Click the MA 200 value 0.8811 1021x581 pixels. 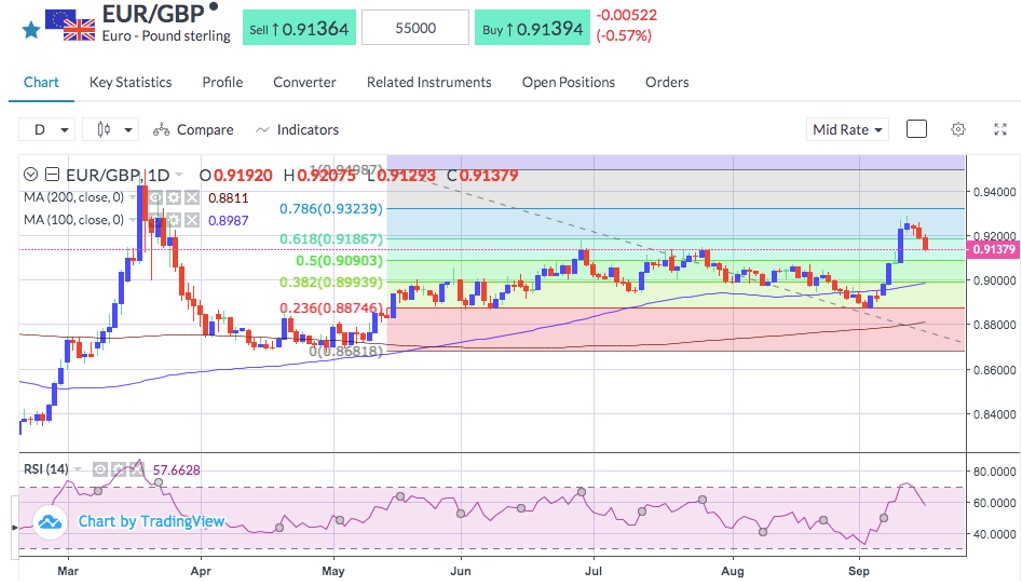(x=228, y=198)
